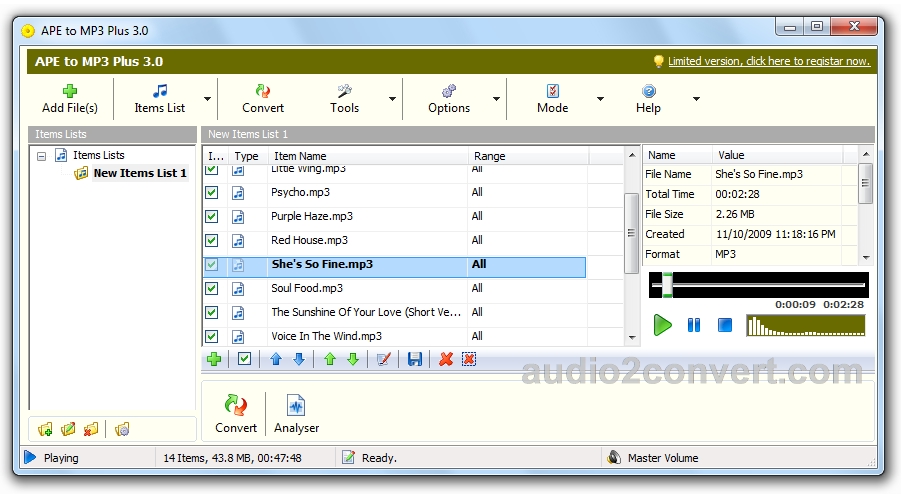Expand the Help dropdown arrow
This screenshot has height=494, width=903.
(x=696, y=99)
